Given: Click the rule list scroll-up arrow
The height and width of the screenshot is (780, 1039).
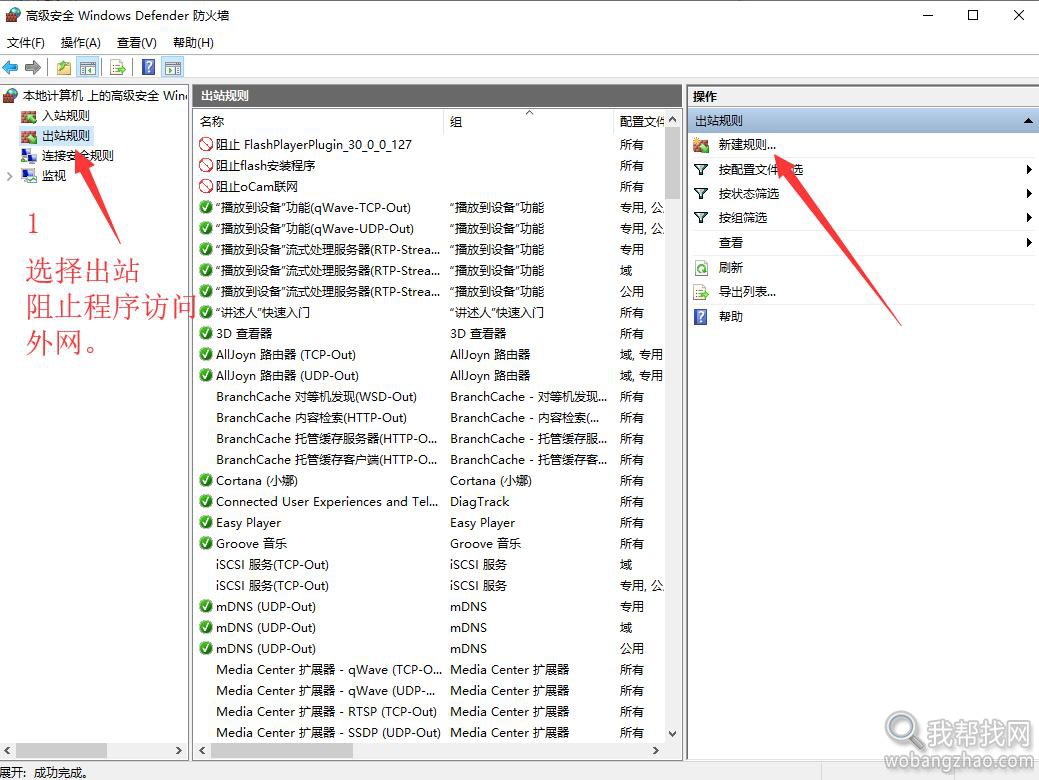Looking at the screenshot, I should (673, 120).
